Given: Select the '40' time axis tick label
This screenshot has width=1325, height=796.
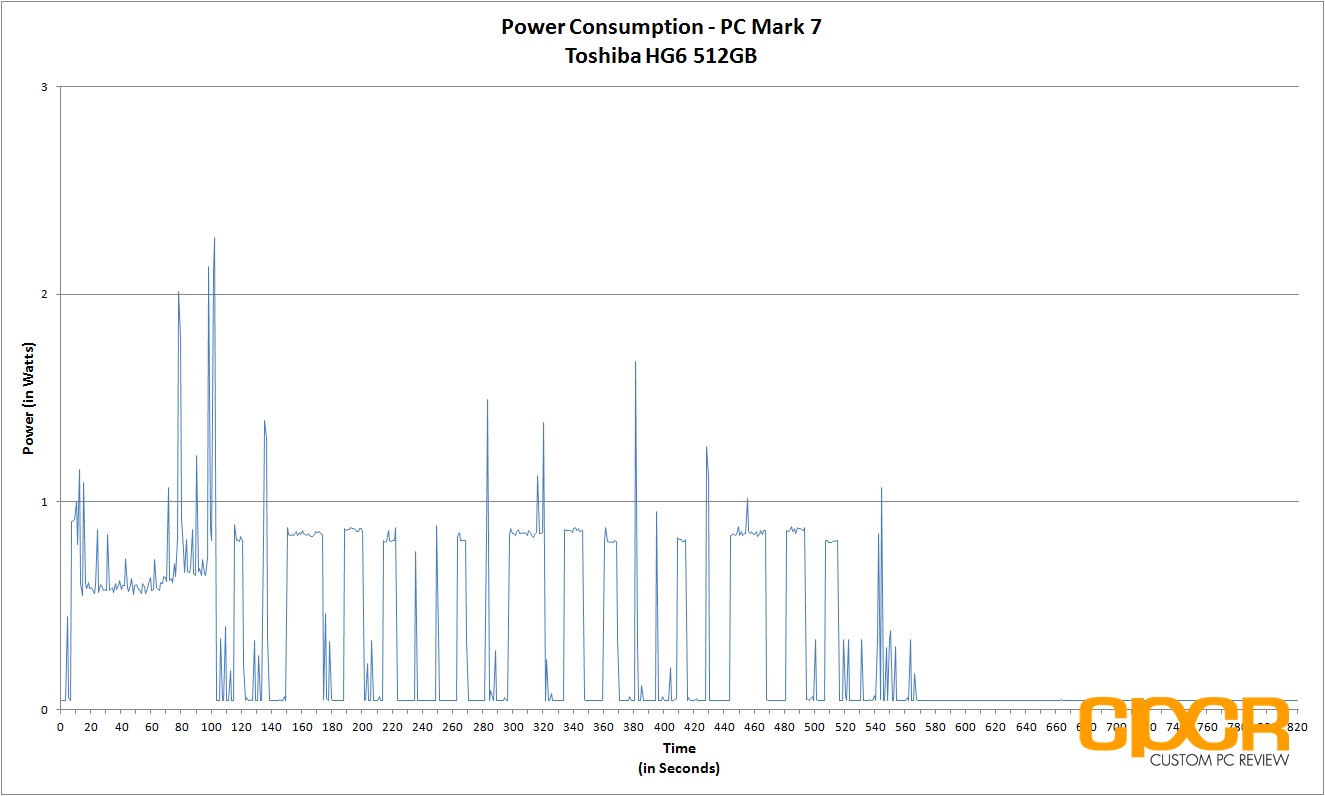Looking at the screenshot, I should coord(121,727).
